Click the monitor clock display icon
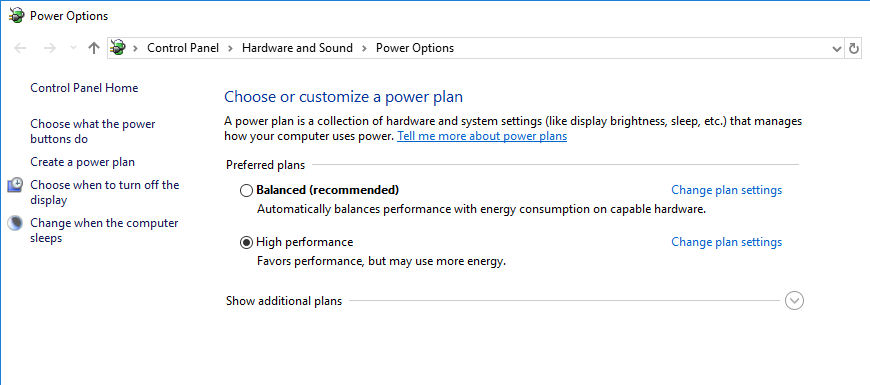Viewport: 870px width, 385px height. (x=16, y=185)
